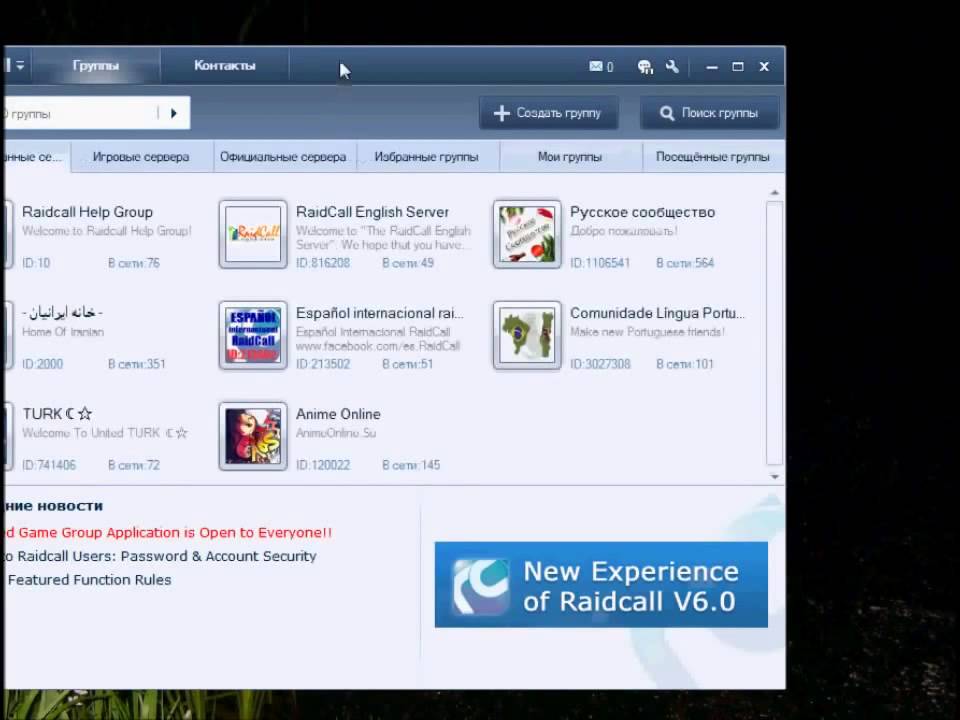
Task: Click the ID:816208 text
Action: (x=323, y=263)
